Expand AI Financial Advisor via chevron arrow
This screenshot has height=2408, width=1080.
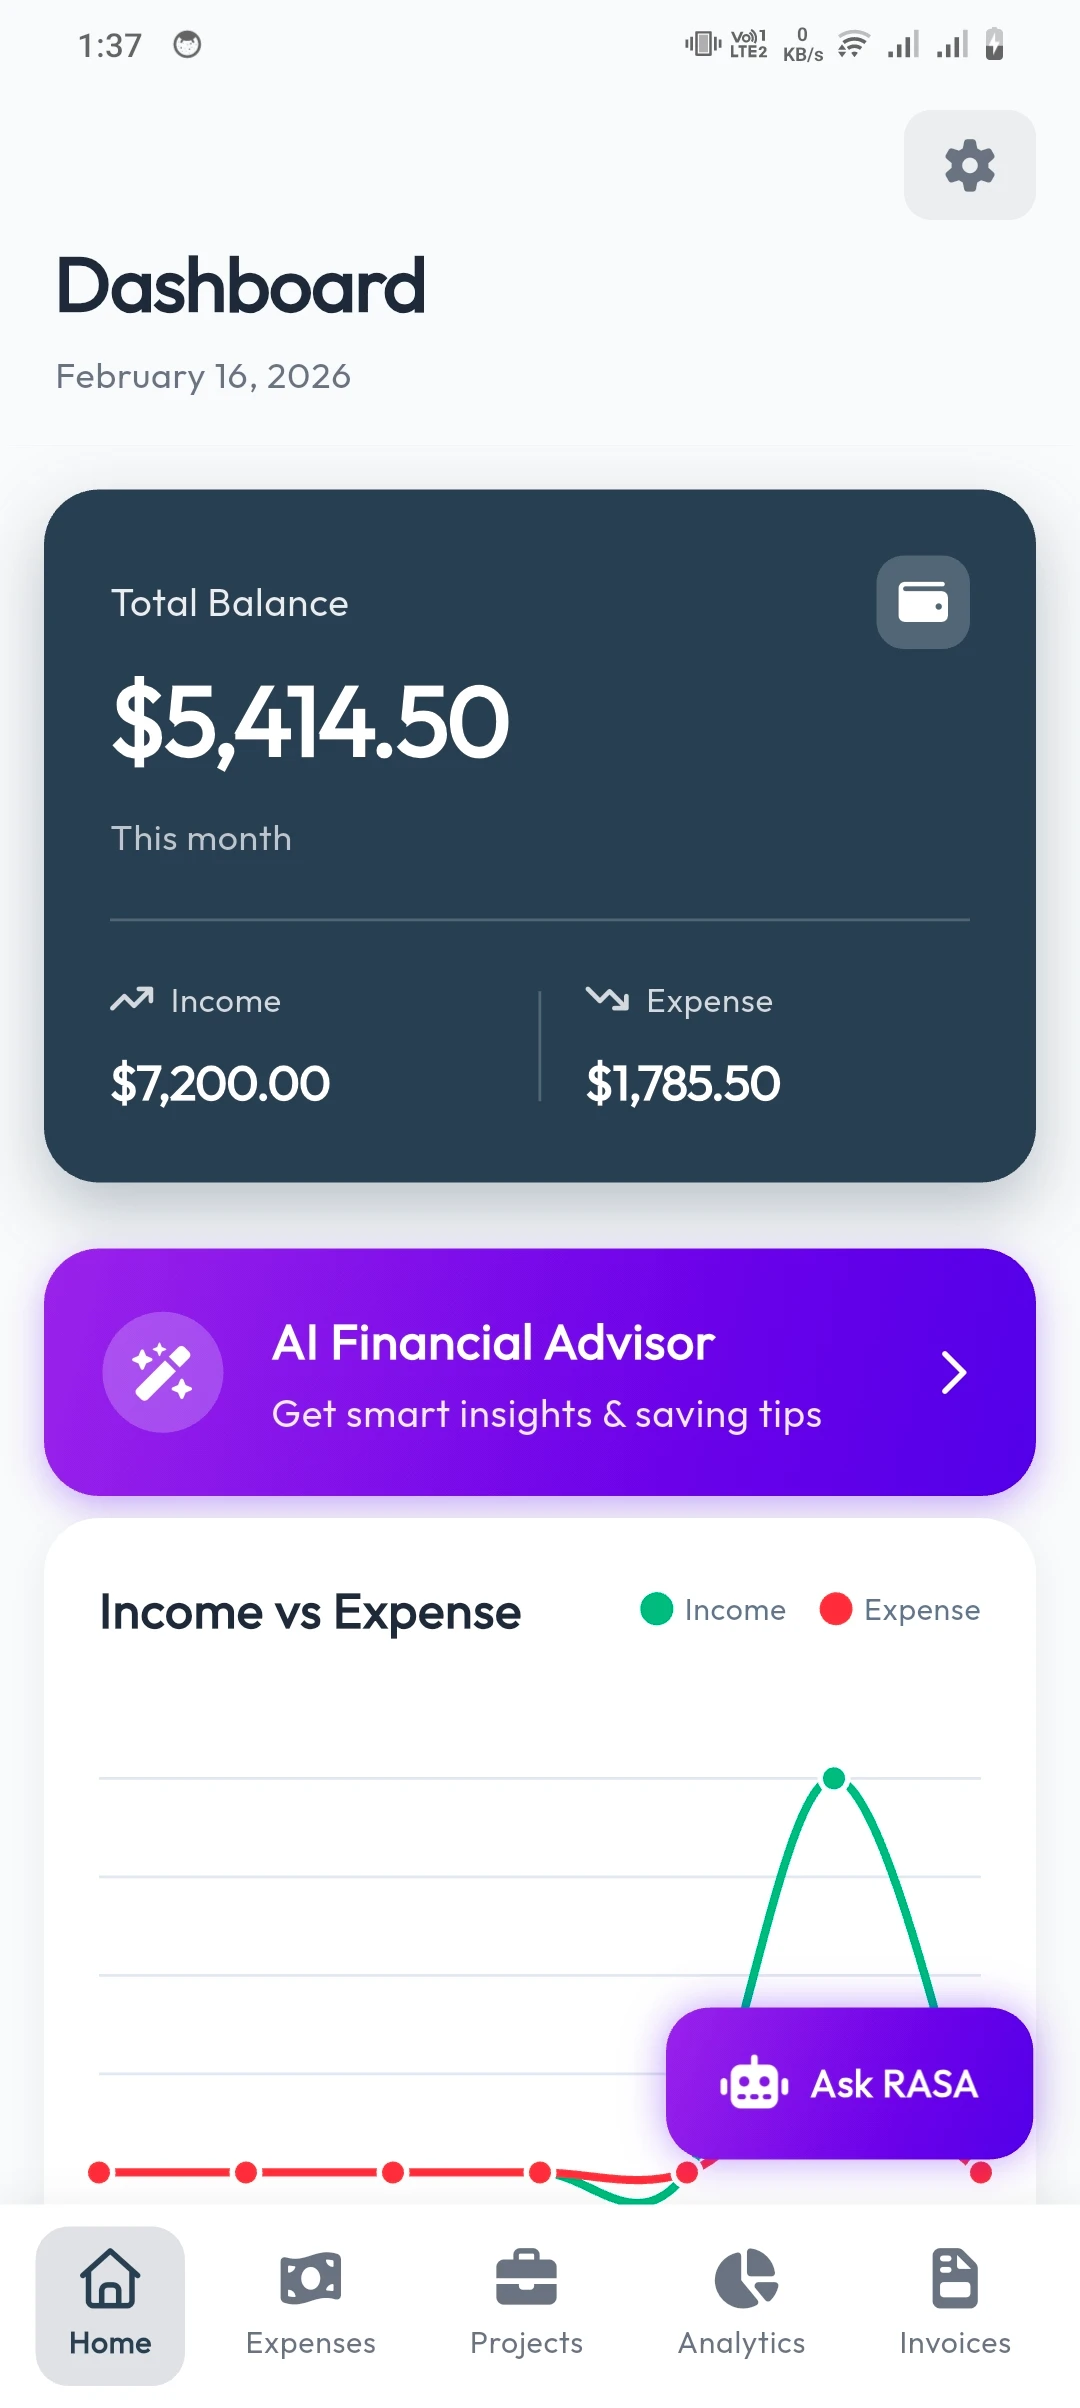(x=954, y=1372)
